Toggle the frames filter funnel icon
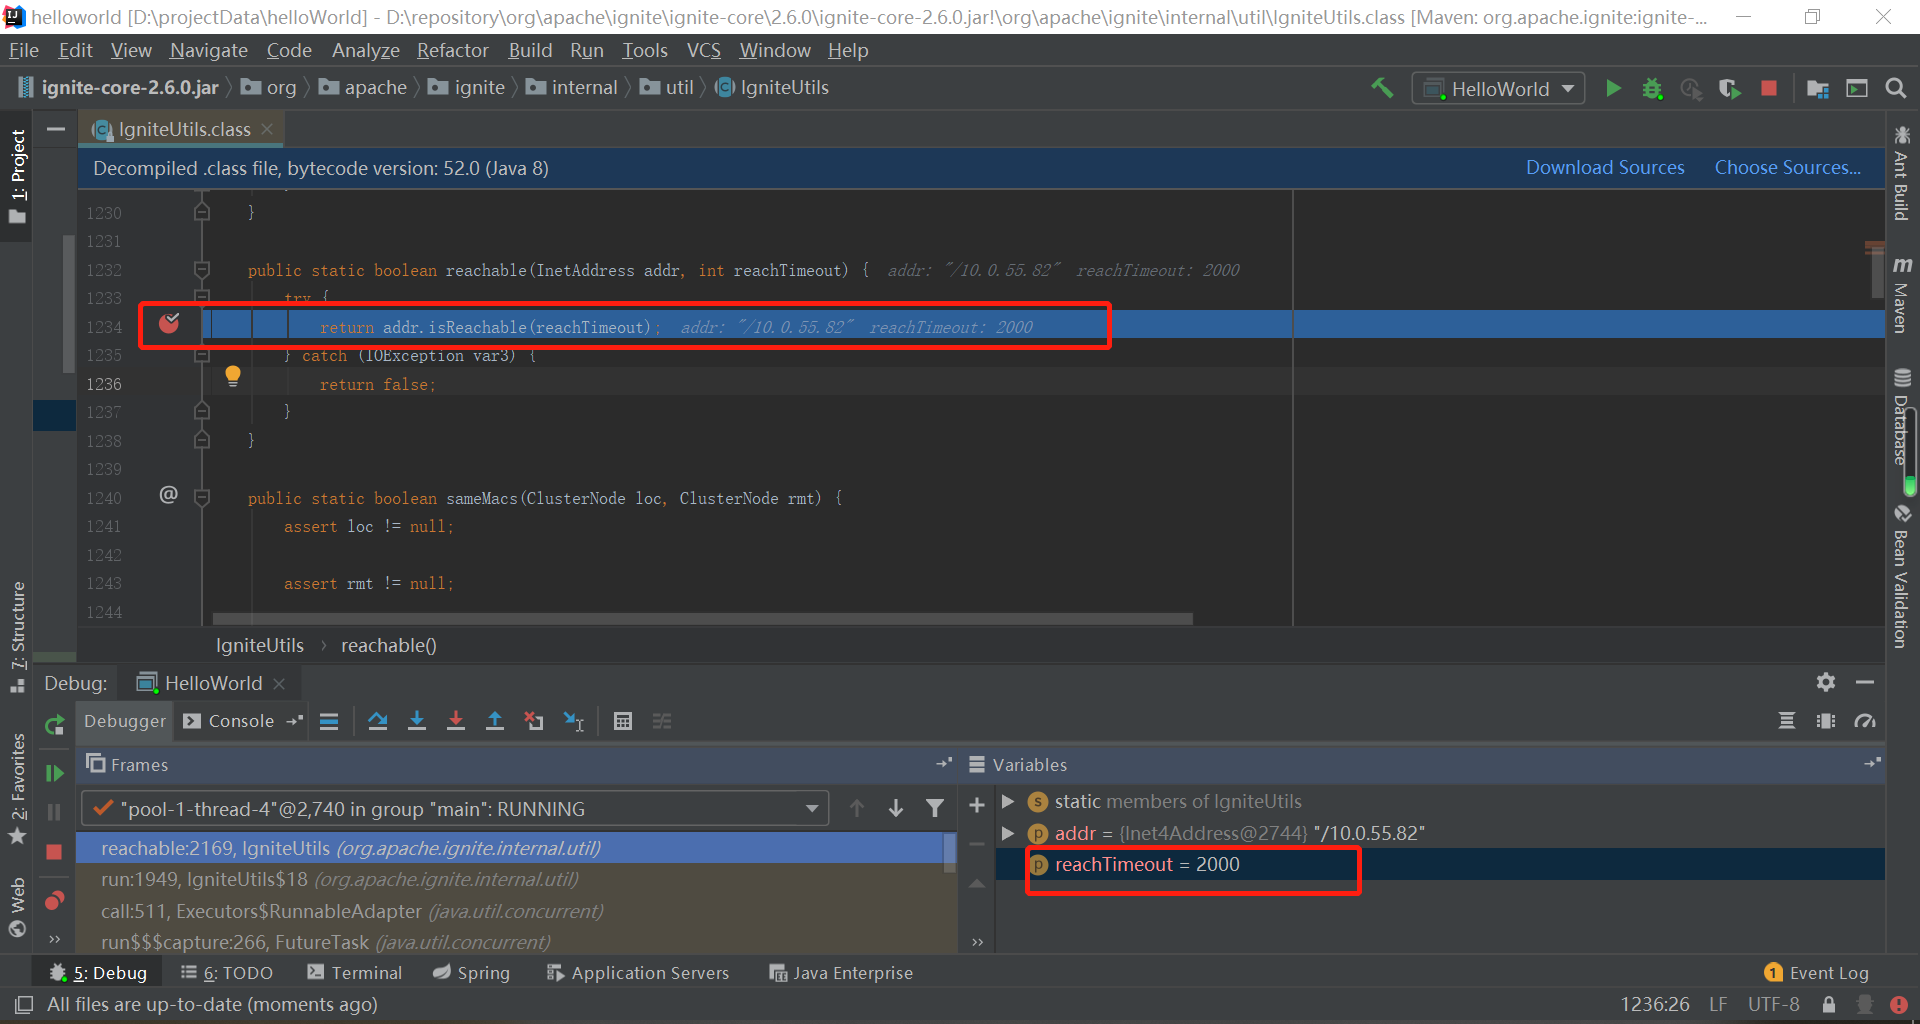 (x=935, y=808)
